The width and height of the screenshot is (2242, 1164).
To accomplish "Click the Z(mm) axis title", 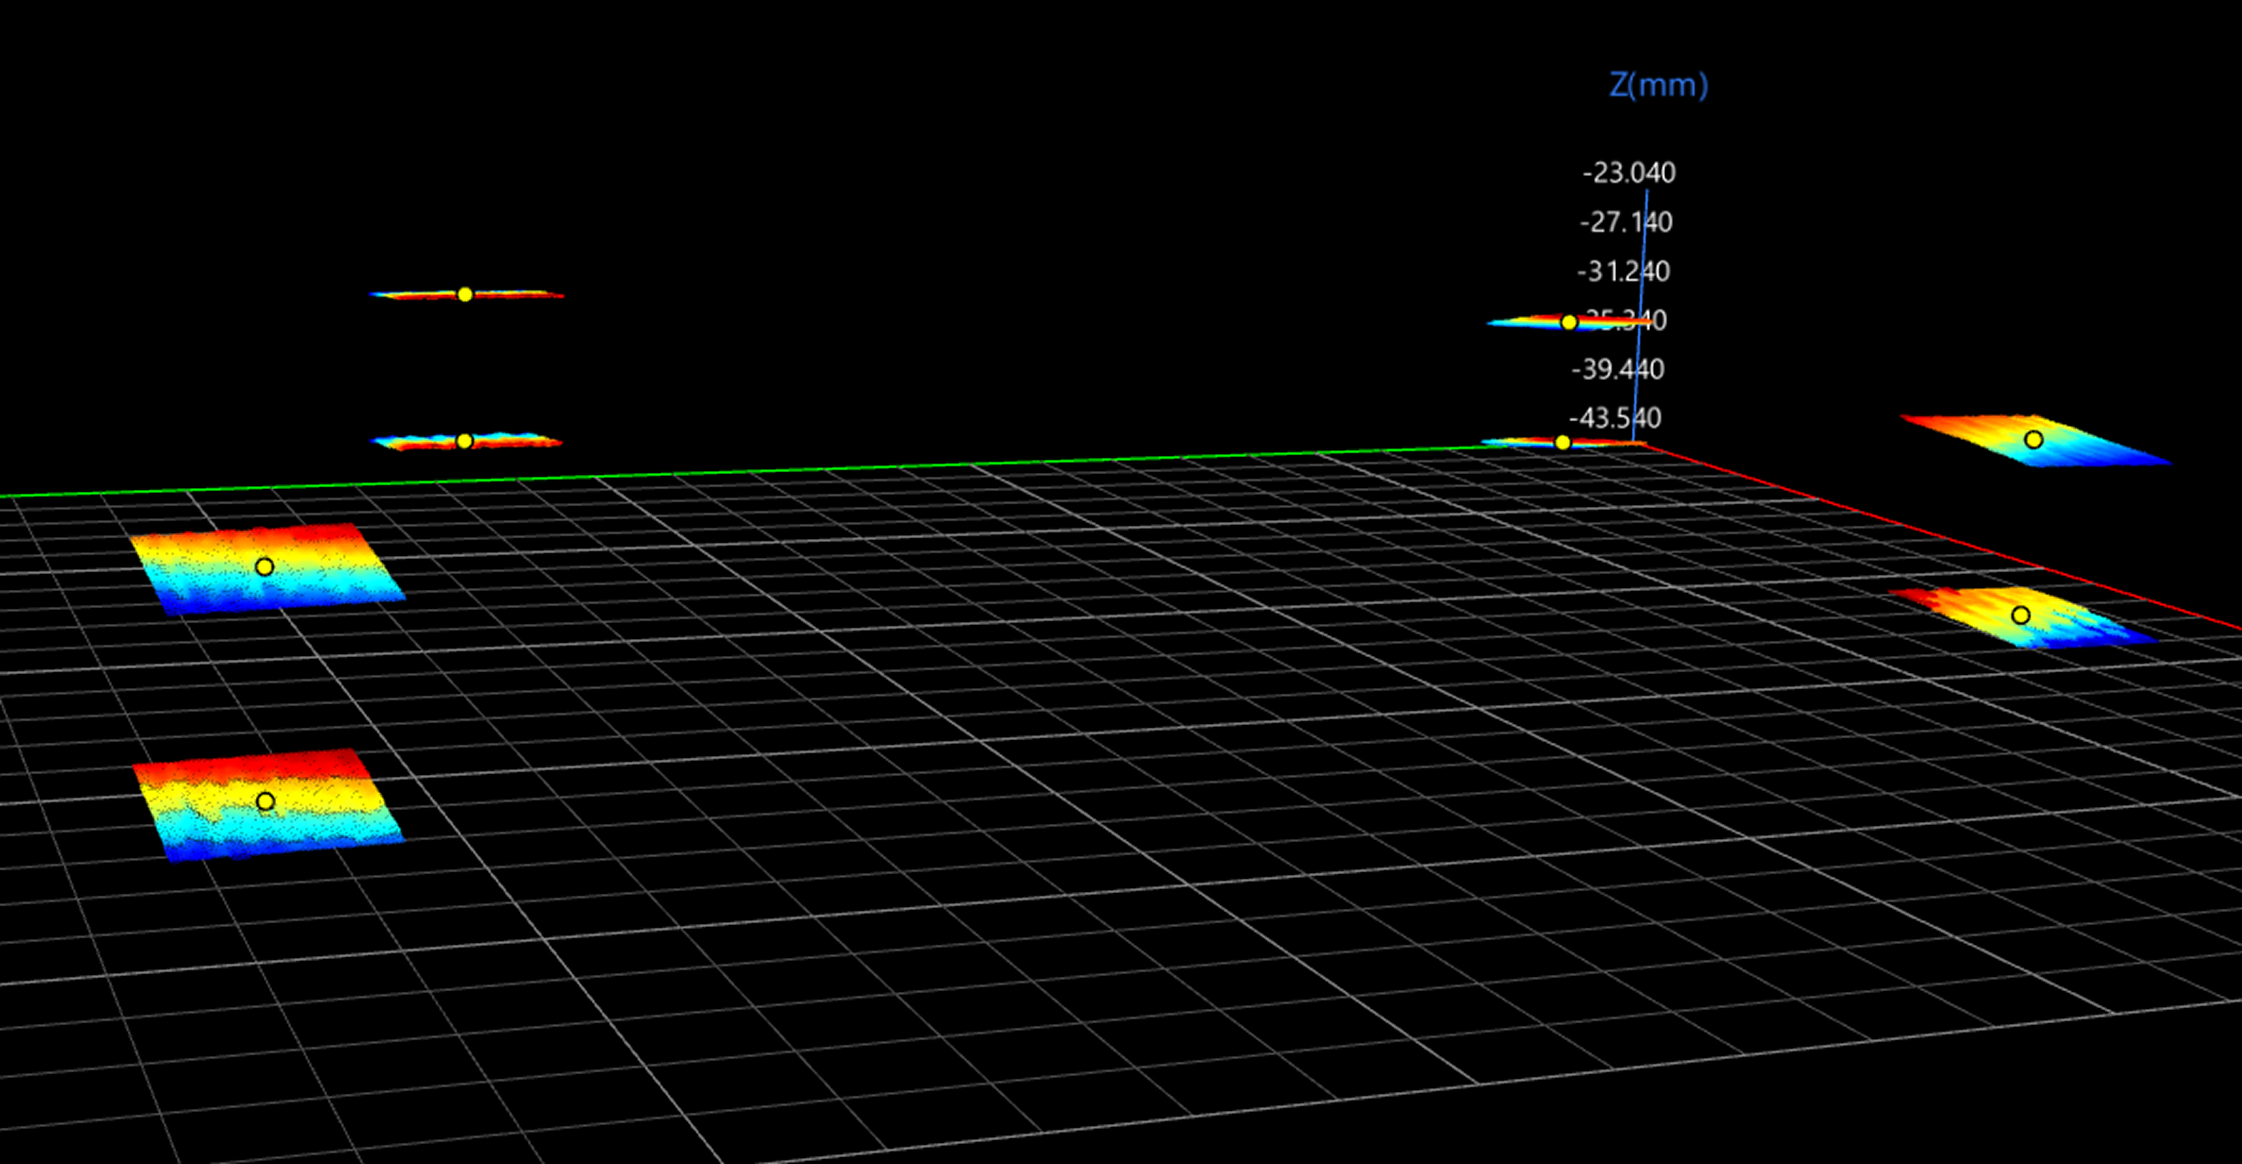I will pos(1658,85).
